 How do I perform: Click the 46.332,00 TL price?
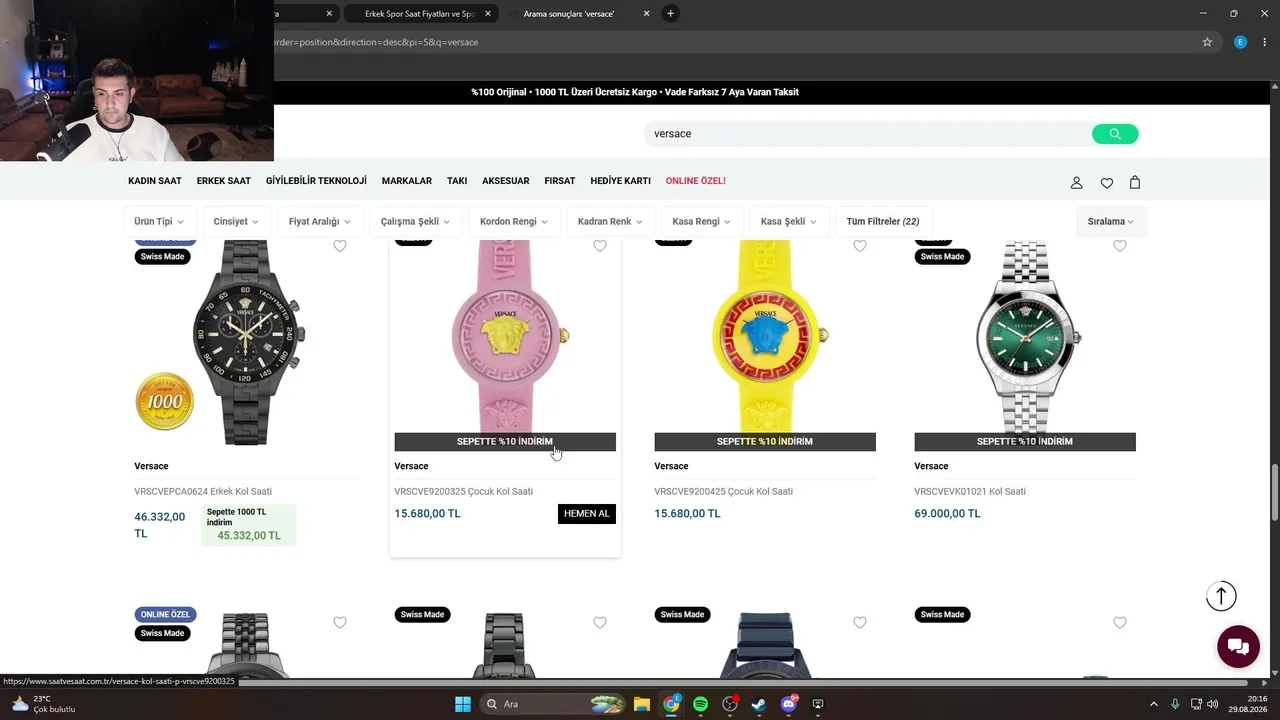[x=160, y=525]
